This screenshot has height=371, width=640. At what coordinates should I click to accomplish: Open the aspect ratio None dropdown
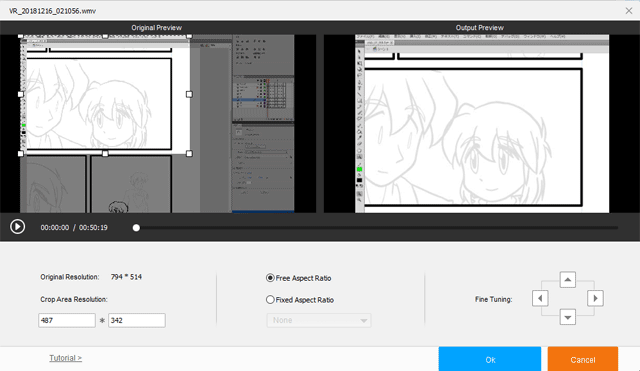point(319,320)
